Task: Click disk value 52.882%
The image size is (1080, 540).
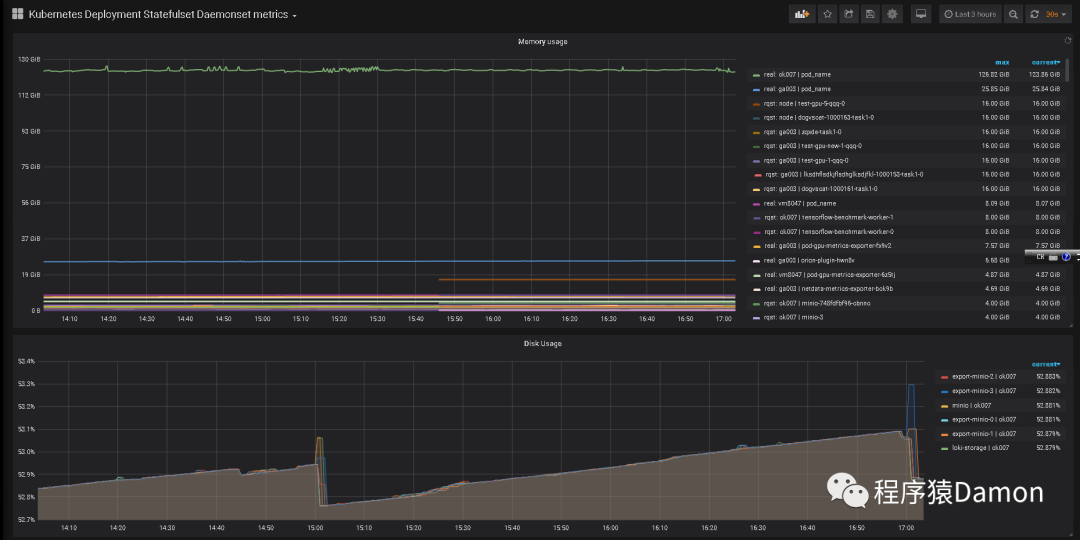Action: click(1048, 391)
